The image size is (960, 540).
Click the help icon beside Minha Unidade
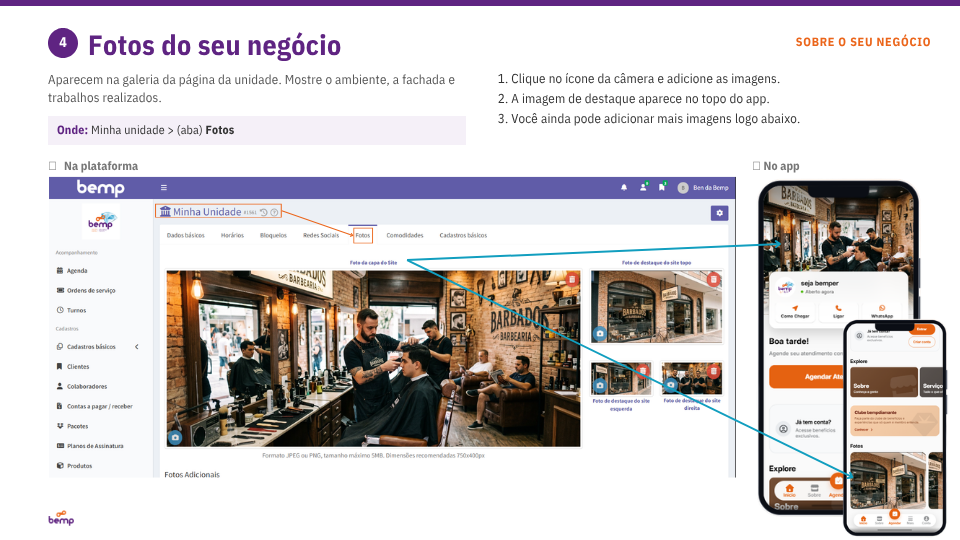[x=274, y=212]
